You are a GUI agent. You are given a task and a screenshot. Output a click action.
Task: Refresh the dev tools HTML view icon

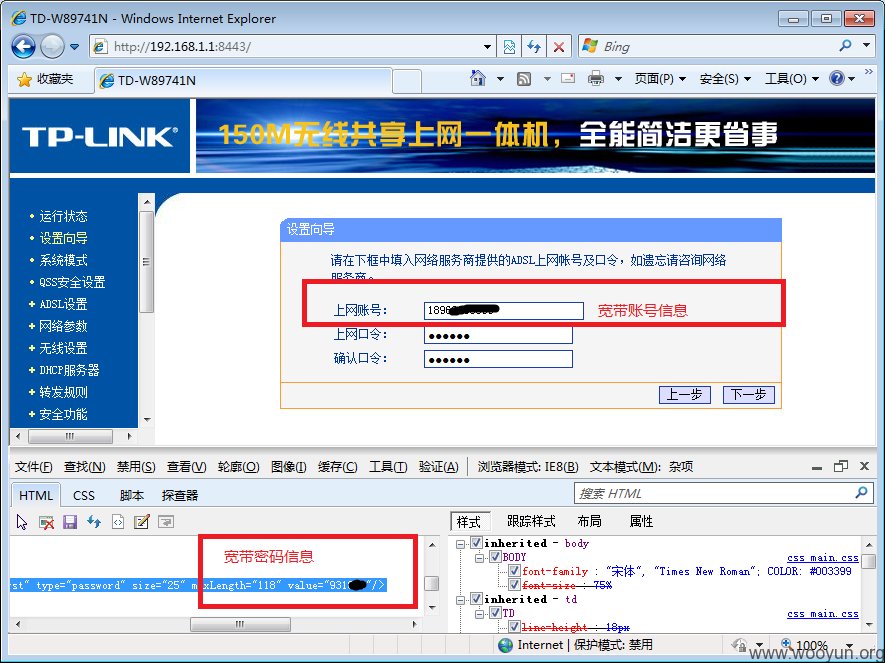coord(94,523)
